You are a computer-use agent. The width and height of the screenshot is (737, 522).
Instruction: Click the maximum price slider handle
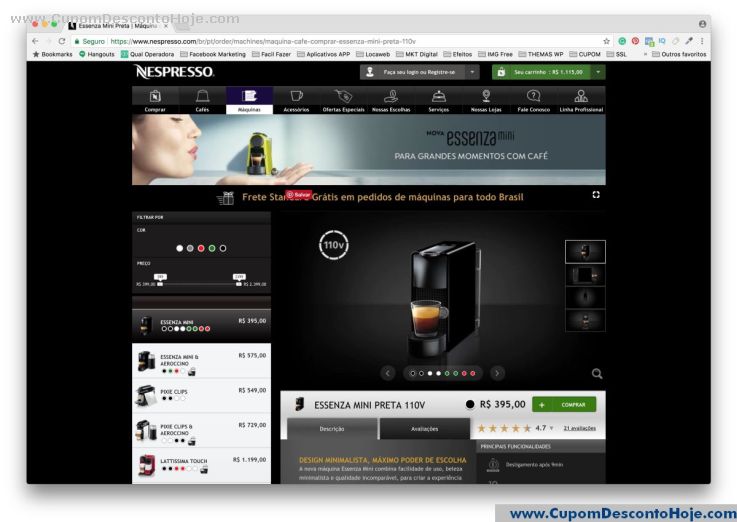[239, 284]
